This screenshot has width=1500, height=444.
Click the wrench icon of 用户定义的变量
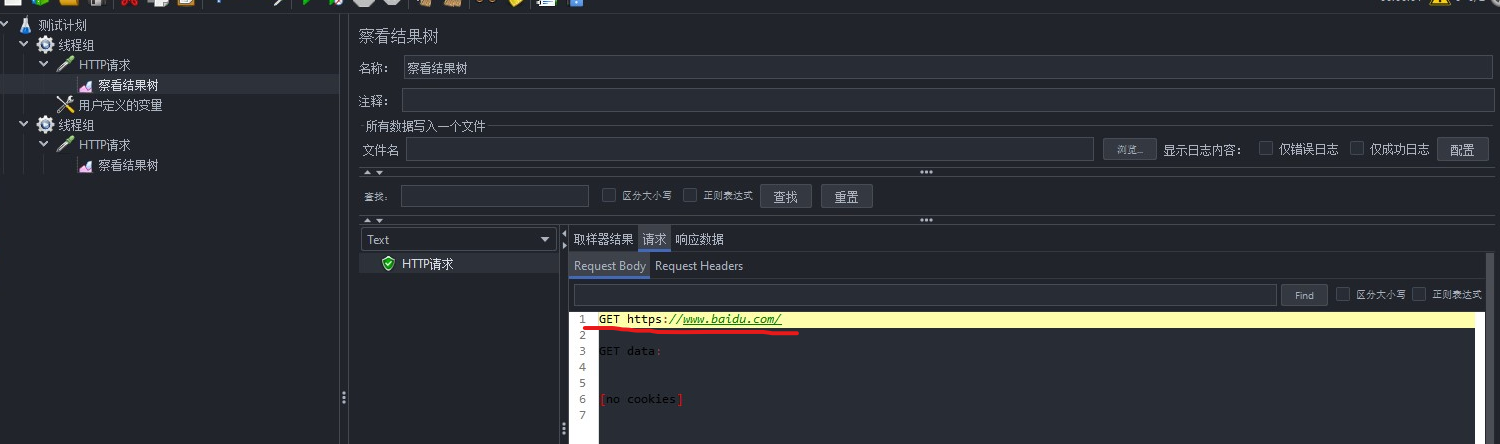(x=65, y=105)
